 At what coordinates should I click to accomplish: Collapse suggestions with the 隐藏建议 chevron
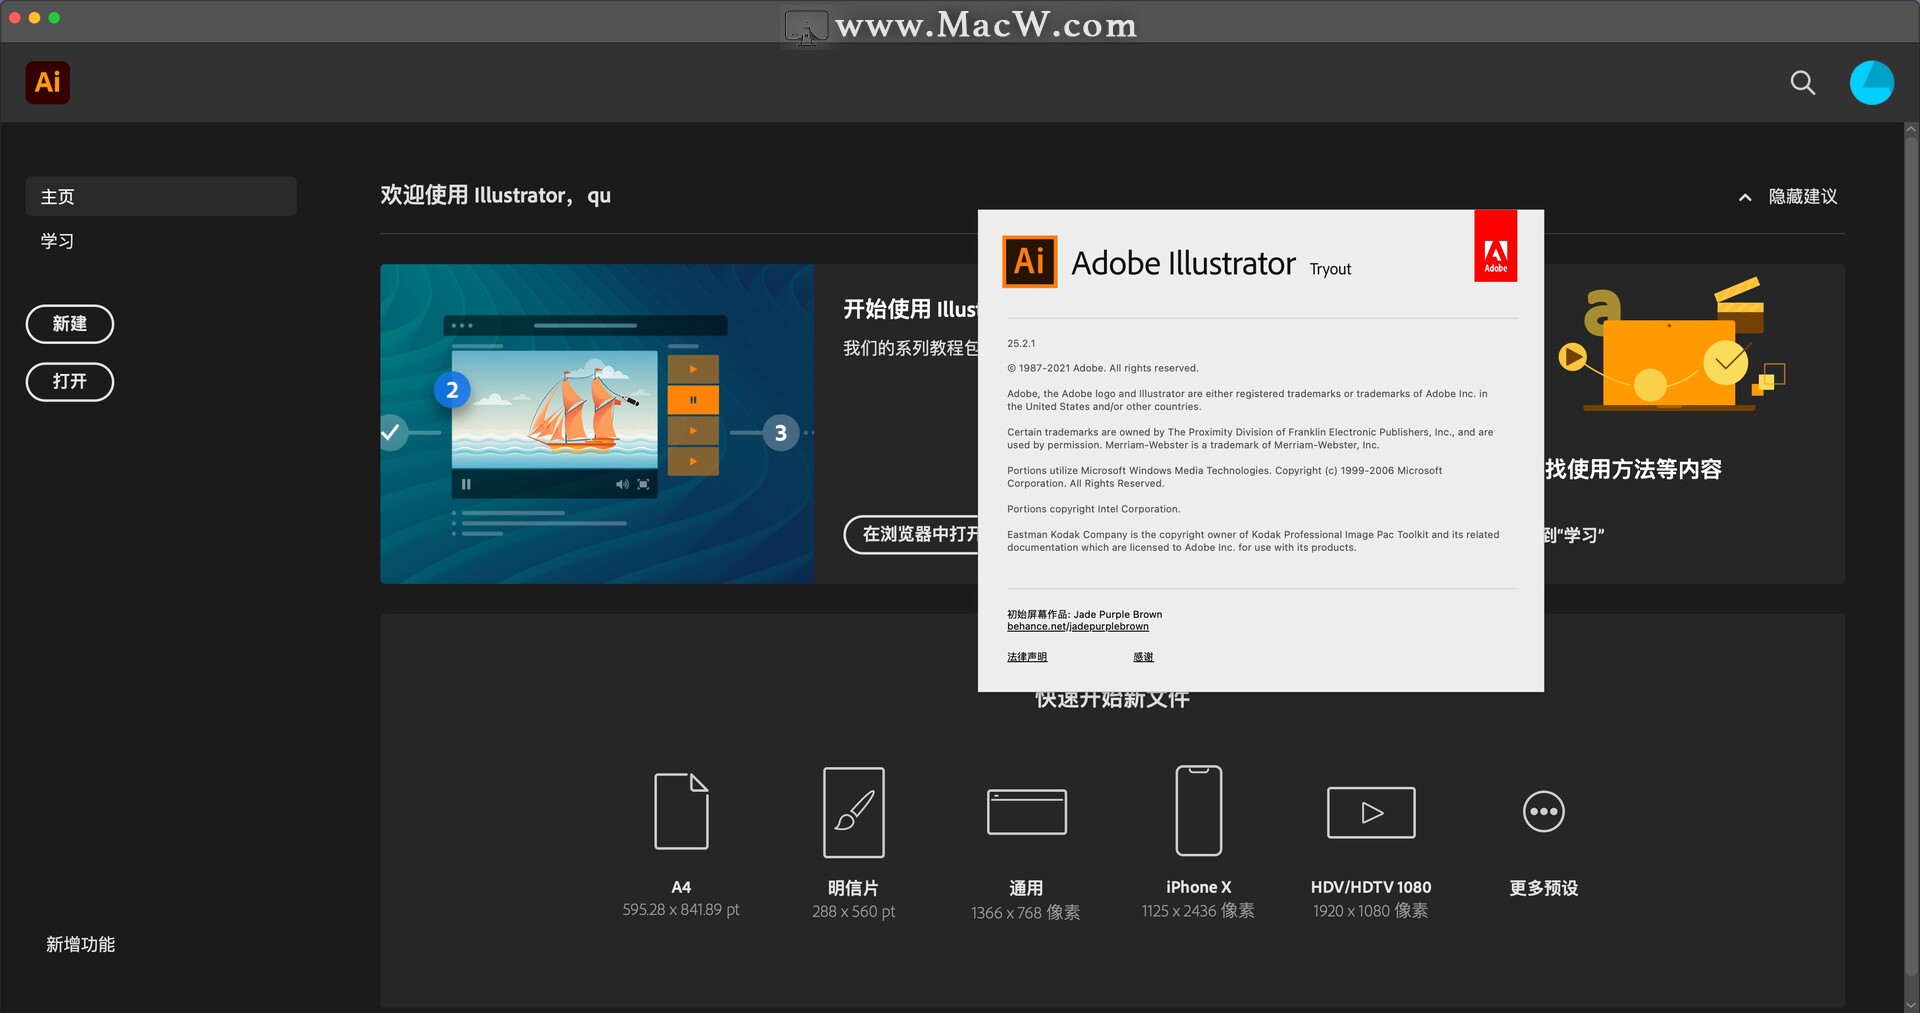tap(1745, 197)
